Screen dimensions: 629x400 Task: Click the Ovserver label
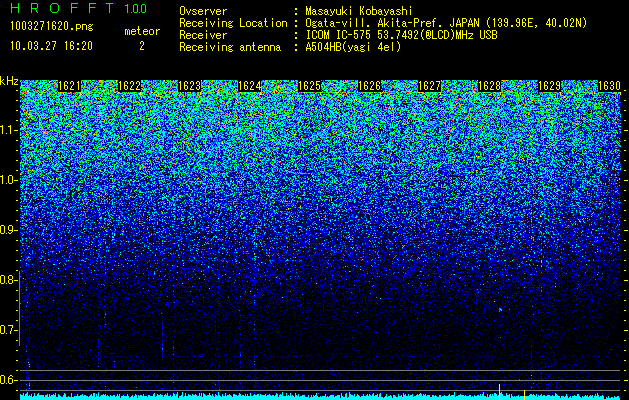203,11
